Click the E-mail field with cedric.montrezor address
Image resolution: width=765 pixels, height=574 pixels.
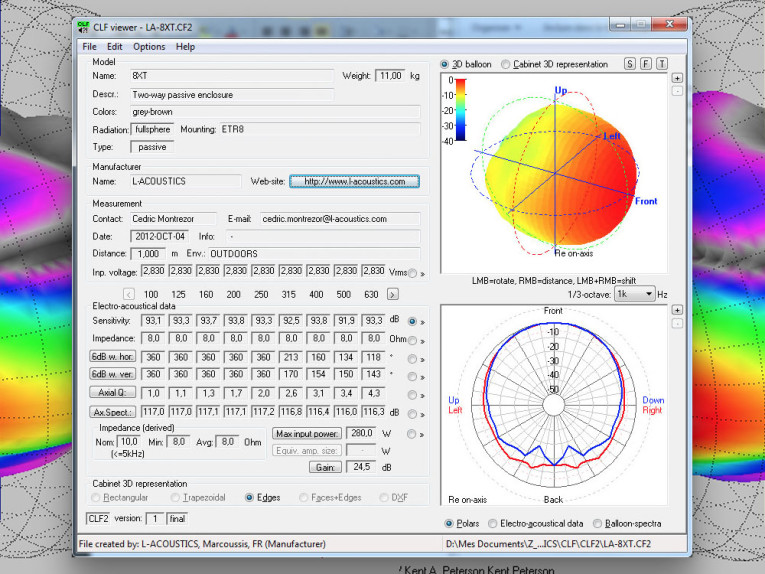340,219
